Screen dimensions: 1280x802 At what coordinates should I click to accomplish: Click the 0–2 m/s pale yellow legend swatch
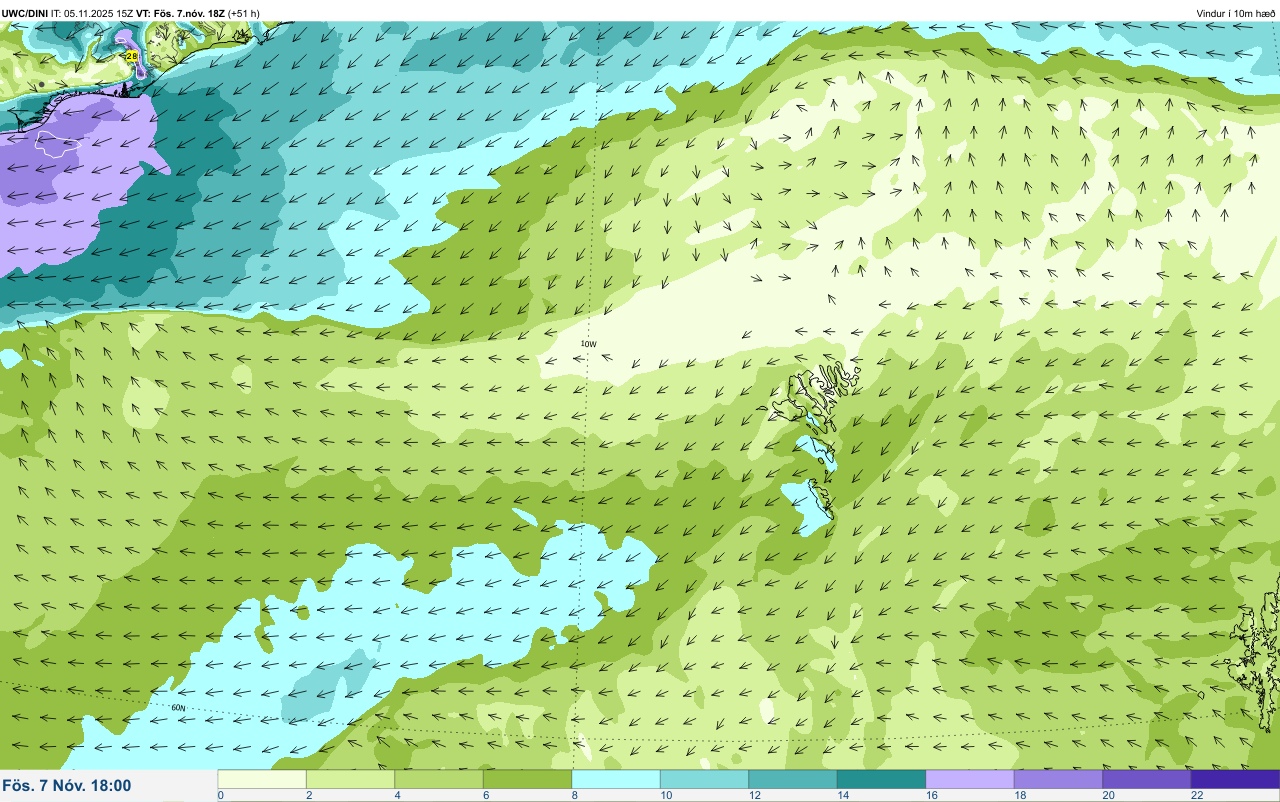pos(262,779)
